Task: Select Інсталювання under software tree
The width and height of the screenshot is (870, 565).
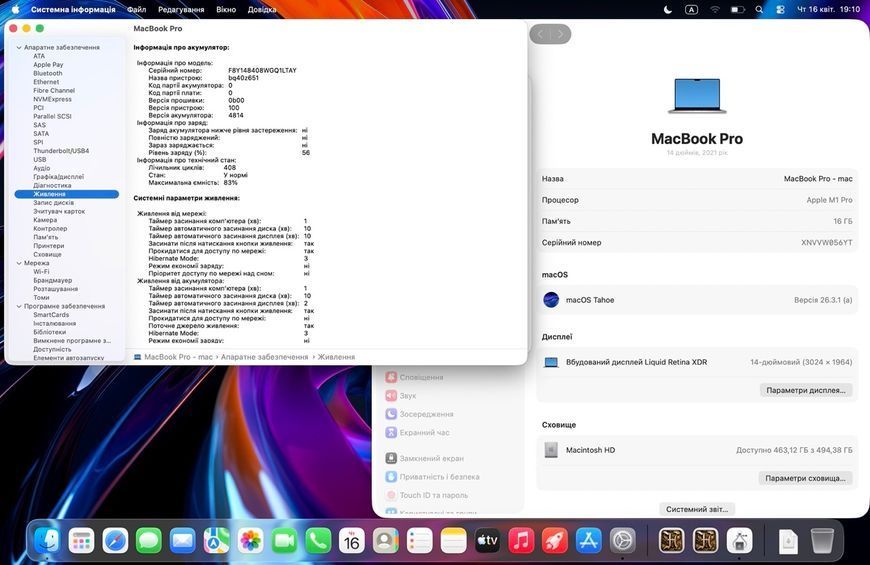Action: click(55, 324)
